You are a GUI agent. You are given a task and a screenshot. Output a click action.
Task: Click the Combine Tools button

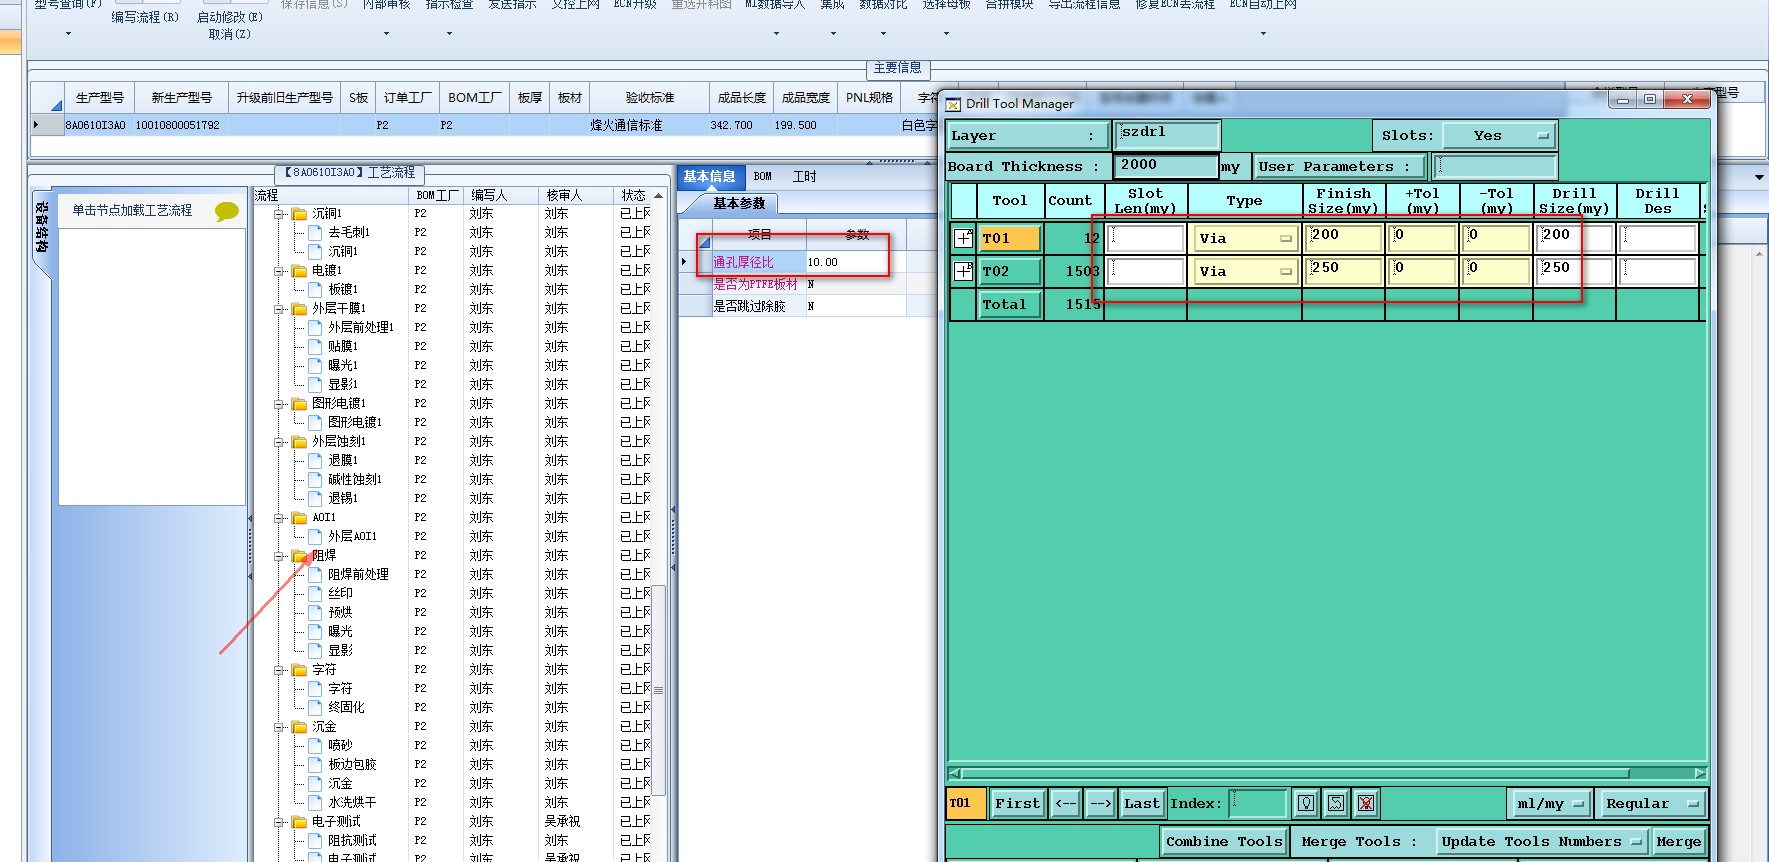(1224, 841)
